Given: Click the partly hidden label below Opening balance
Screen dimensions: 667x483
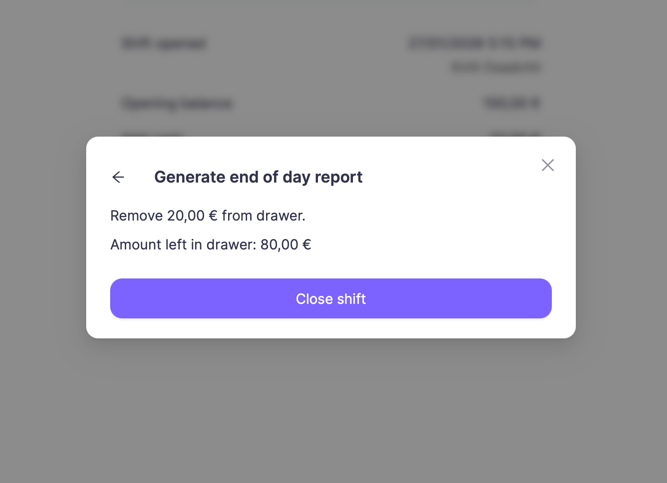Looking at the screenshot, I should [152, 134].
